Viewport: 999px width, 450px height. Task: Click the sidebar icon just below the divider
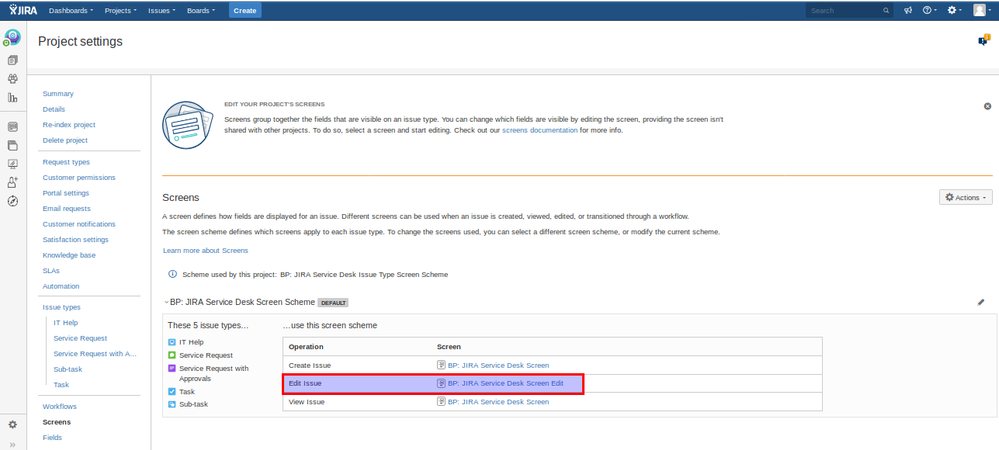point(12,127)
